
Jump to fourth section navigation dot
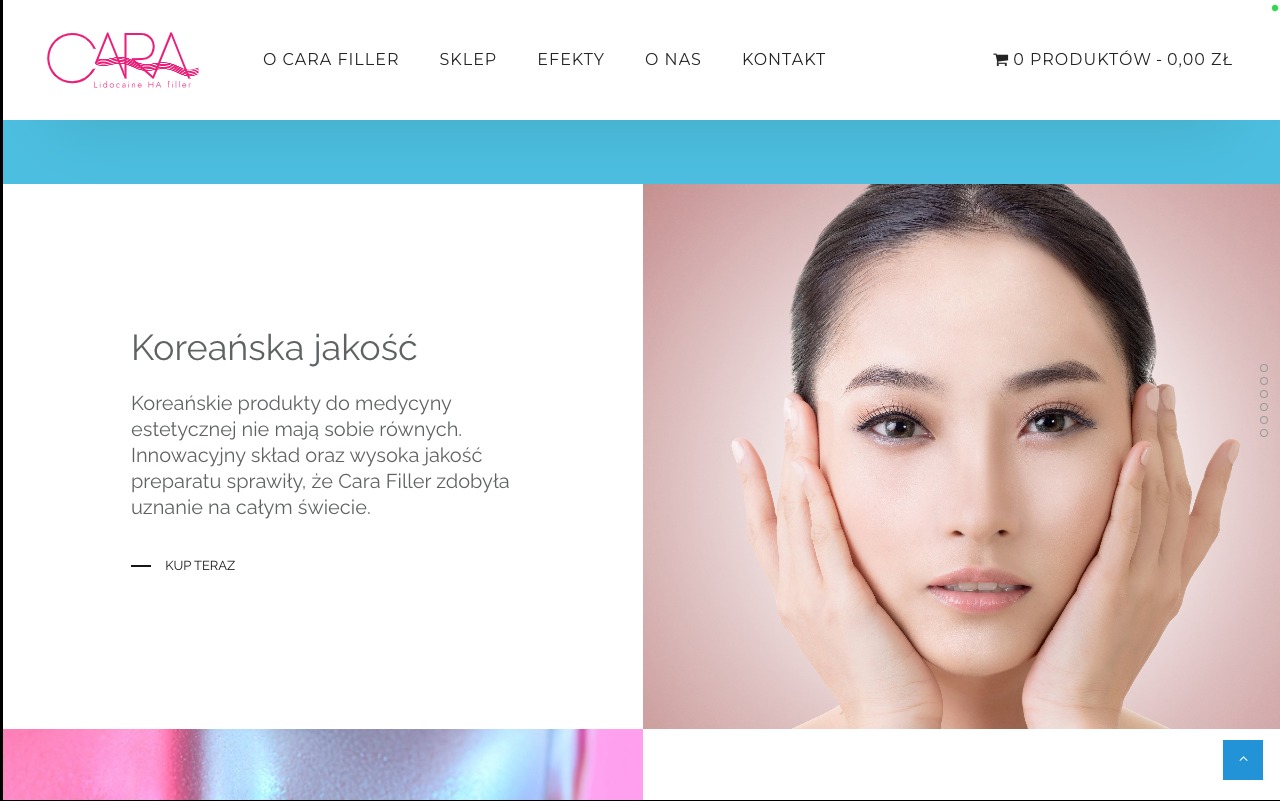(1264, 407)
